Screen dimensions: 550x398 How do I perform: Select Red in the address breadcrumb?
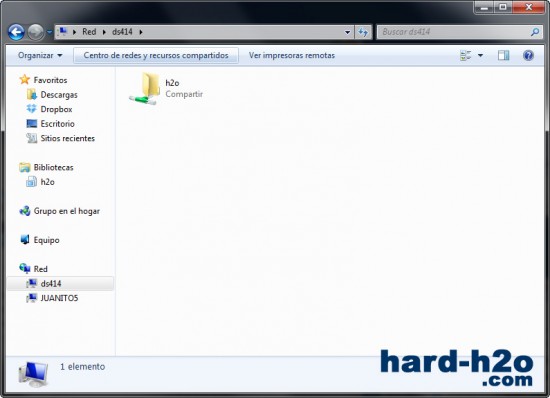click(x=89, y=32)
